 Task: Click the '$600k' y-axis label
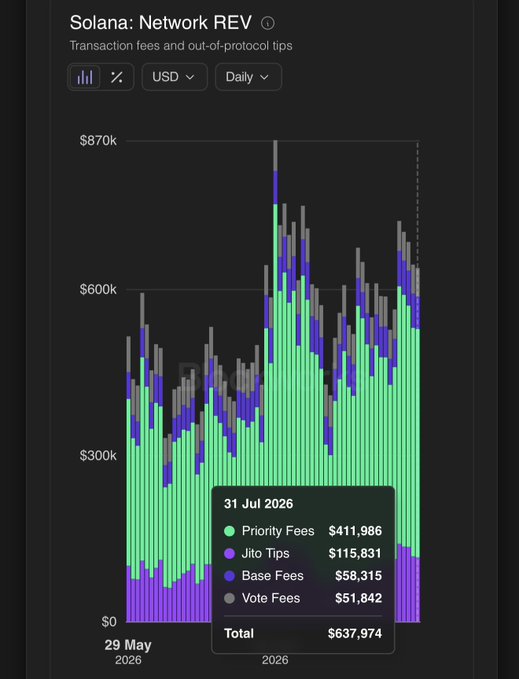point(98,289)
